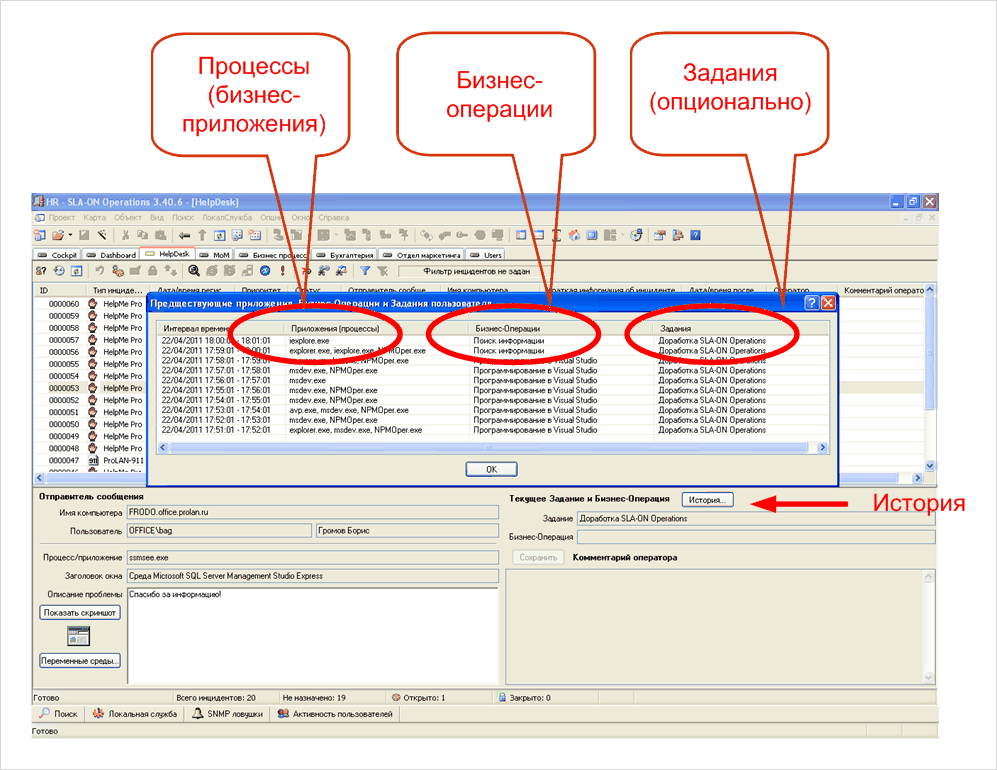Click the Переменные среды... button
The height and width of the screenshot is (770, 997).
click(x=80, y=660)
